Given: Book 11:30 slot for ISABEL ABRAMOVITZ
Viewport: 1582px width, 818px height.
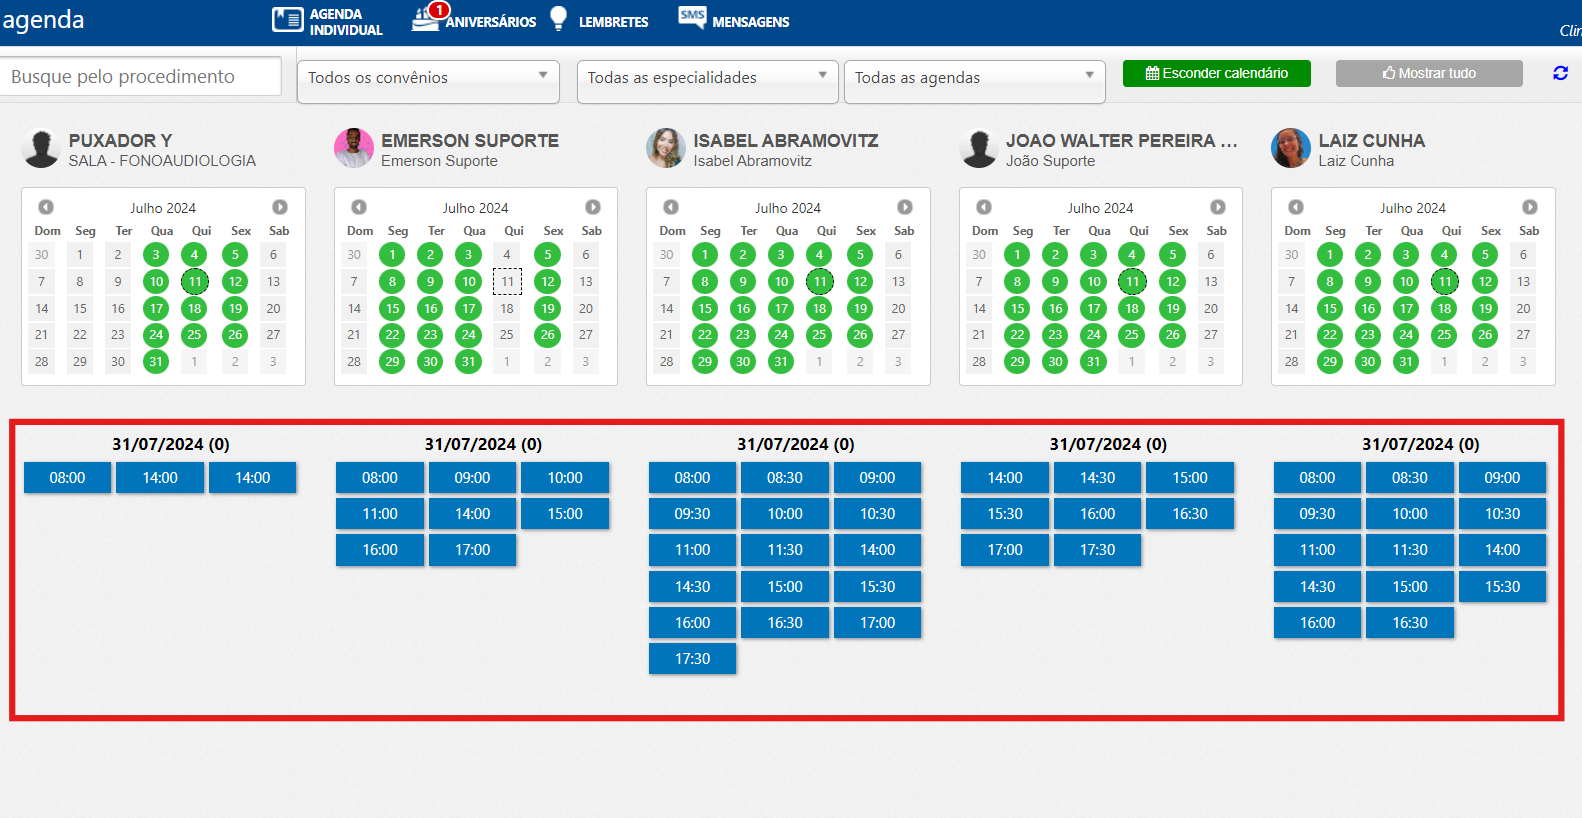Looking at the screenshot, I should click(x=785, y=550).
